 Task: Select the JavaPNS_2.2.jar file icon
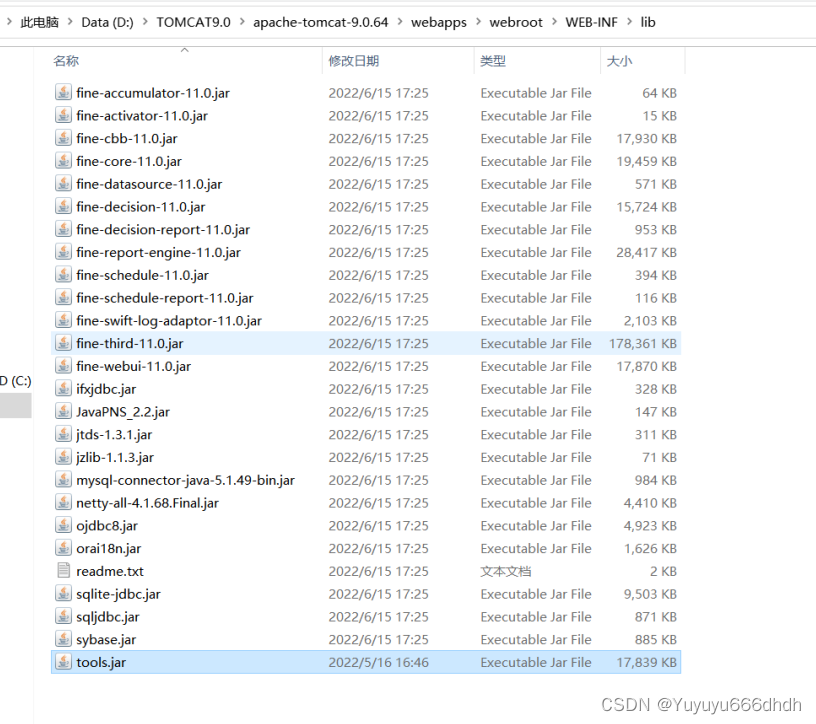pos(63,412)
